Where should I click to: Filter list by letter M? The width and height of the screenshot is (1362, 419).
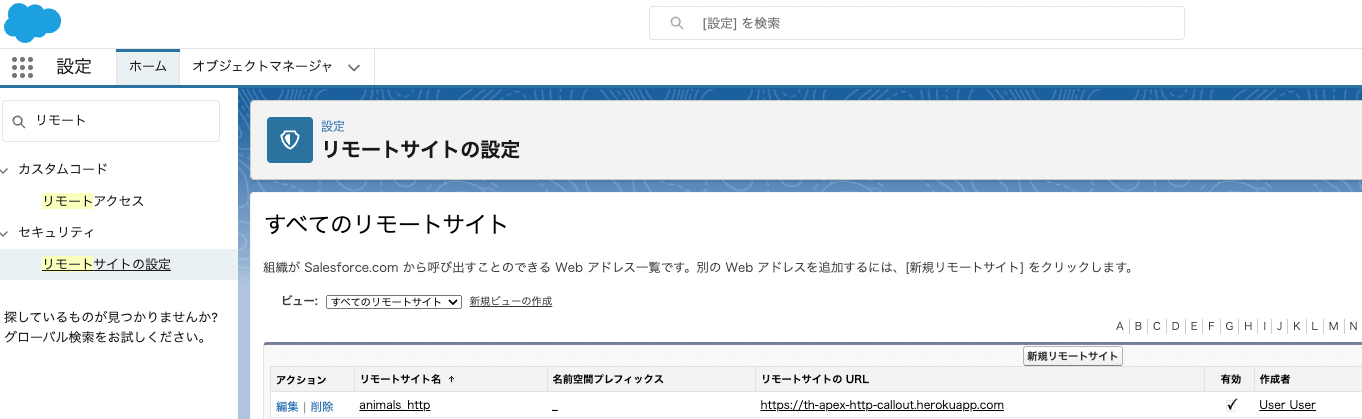coord(1333,326)
